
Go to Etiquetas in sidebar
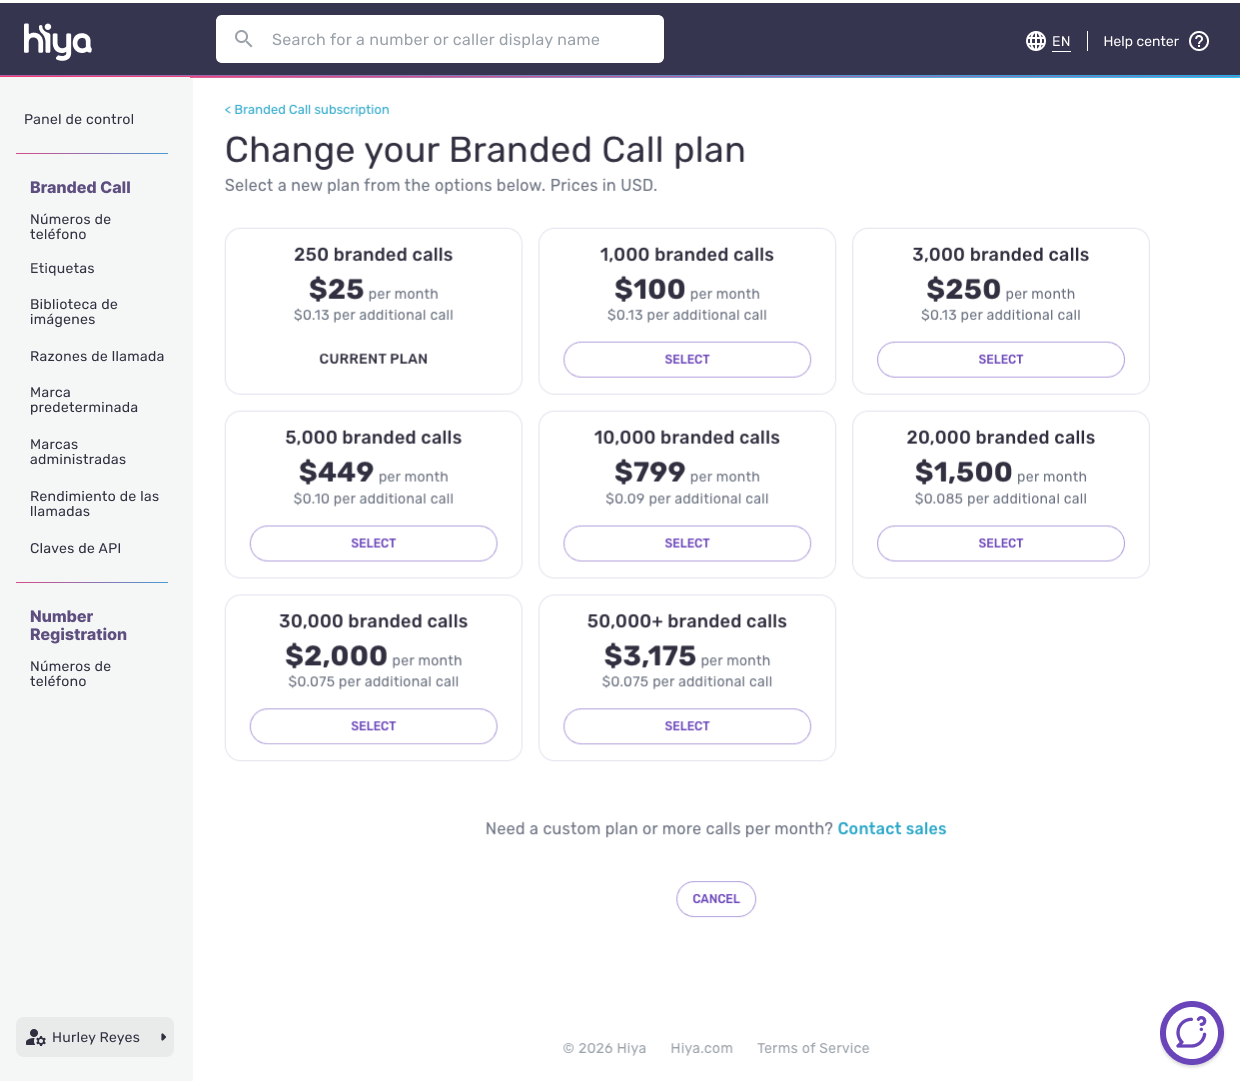click(x=62, y=268)
